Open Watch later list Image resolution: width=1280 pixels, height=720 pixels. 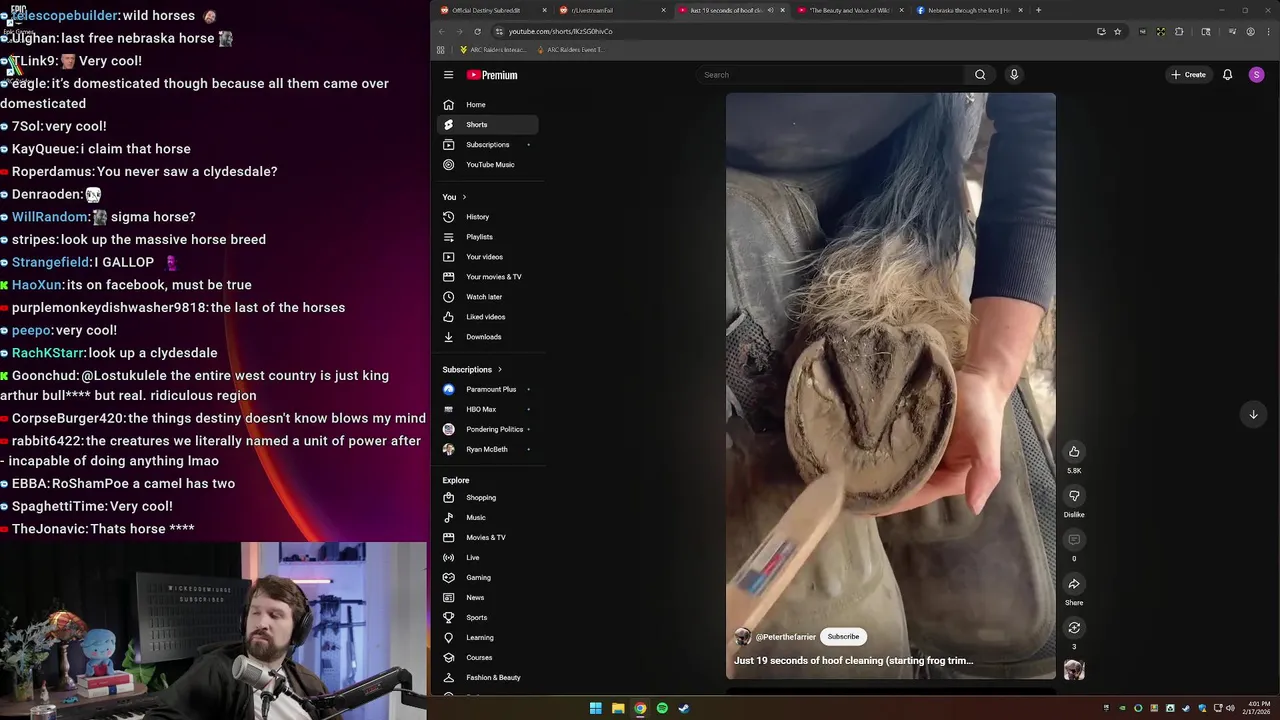tap(488, 297)
